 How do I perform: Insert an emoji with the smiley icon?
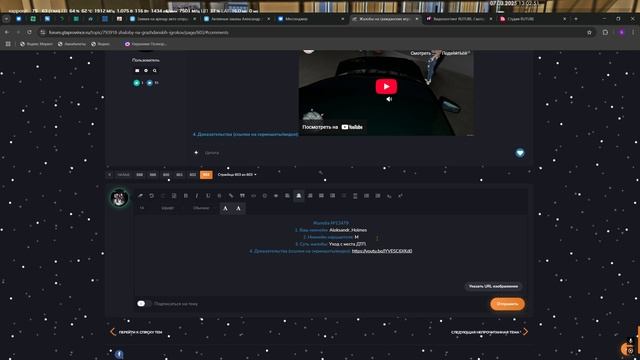[264, 196]
